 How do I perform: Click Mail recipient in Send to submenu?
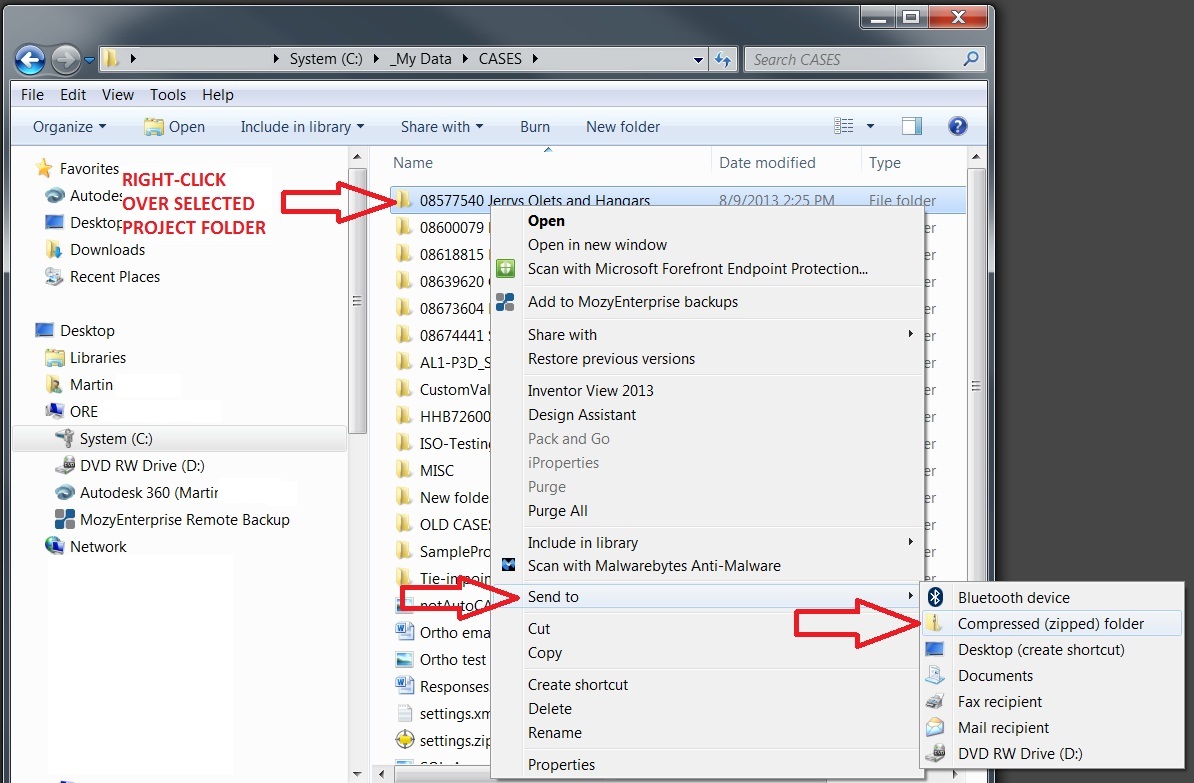coord(1003,727)
